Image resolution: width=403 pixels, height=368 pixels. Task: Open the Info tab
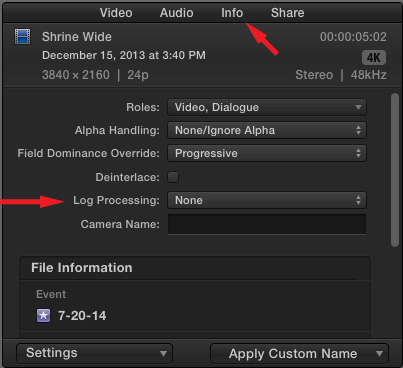(232, 13)
